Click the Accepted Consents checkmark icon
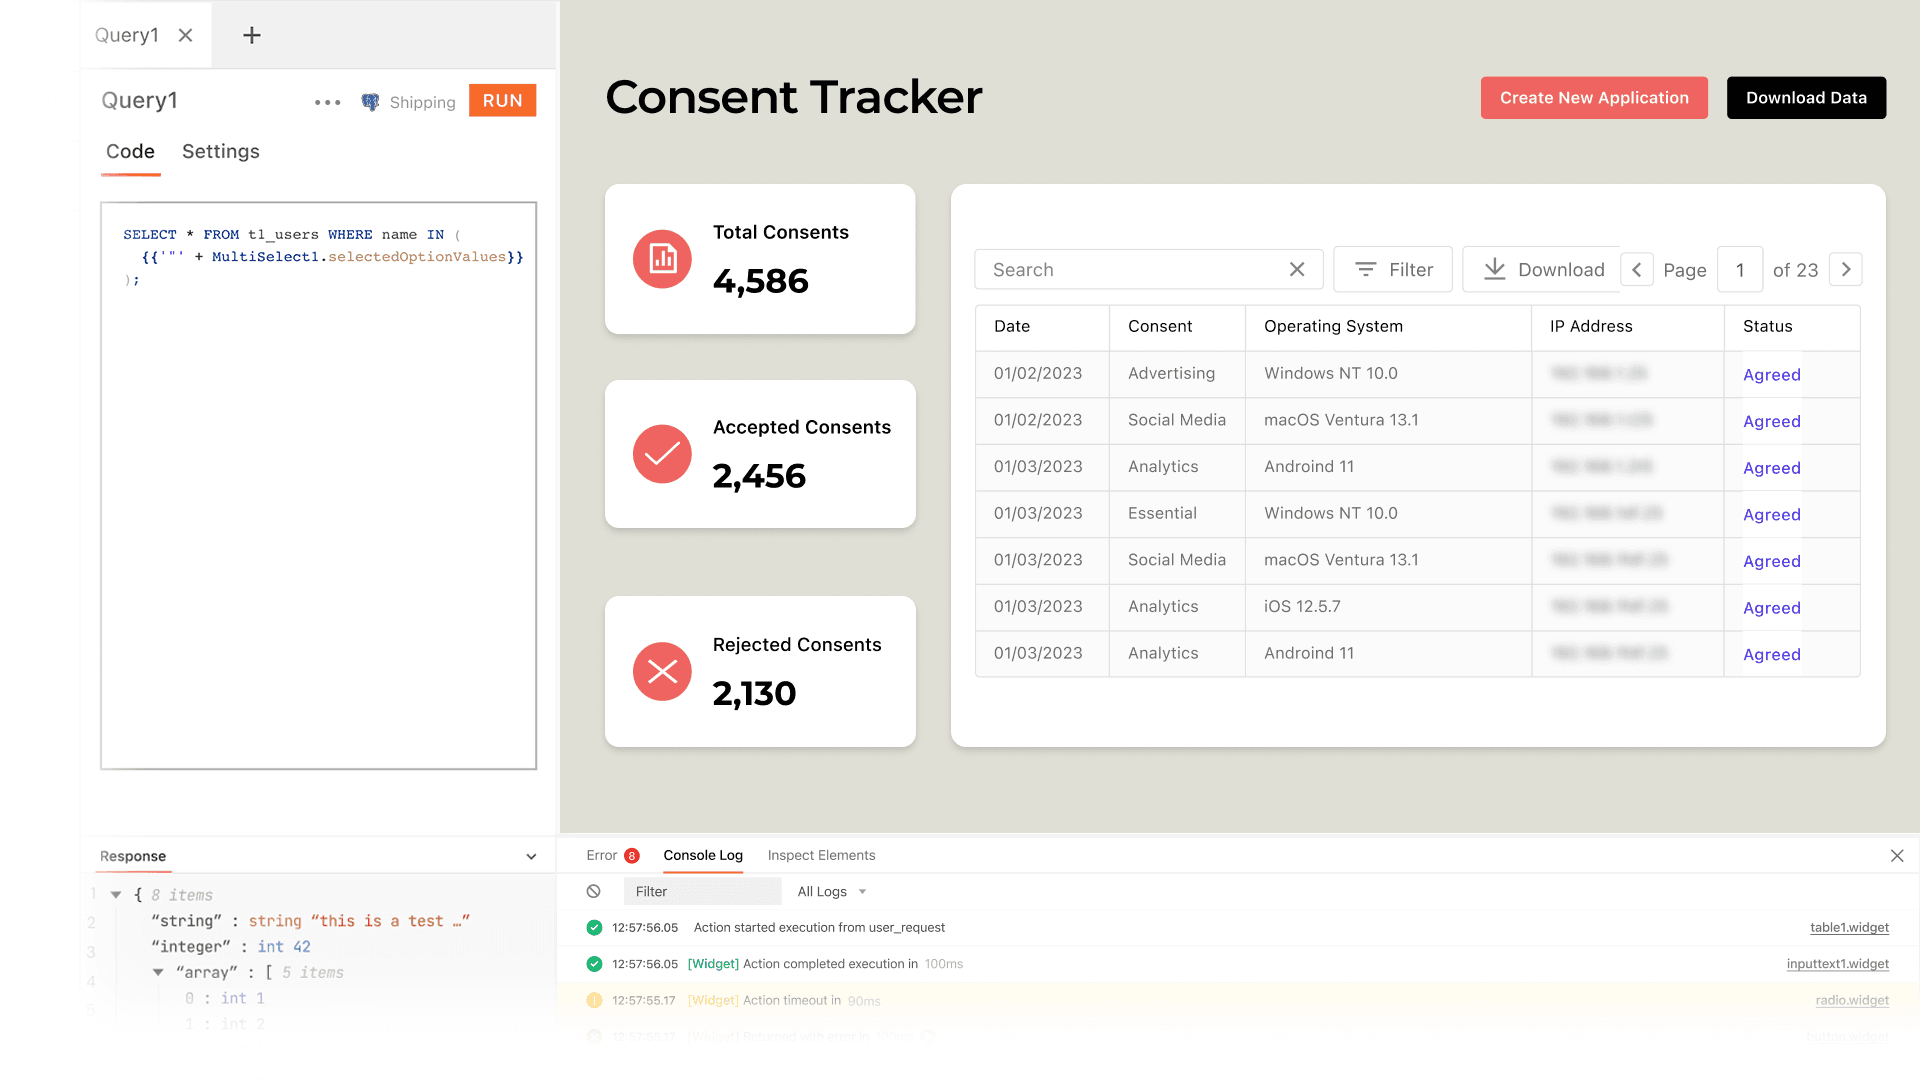 pos(661,454)
